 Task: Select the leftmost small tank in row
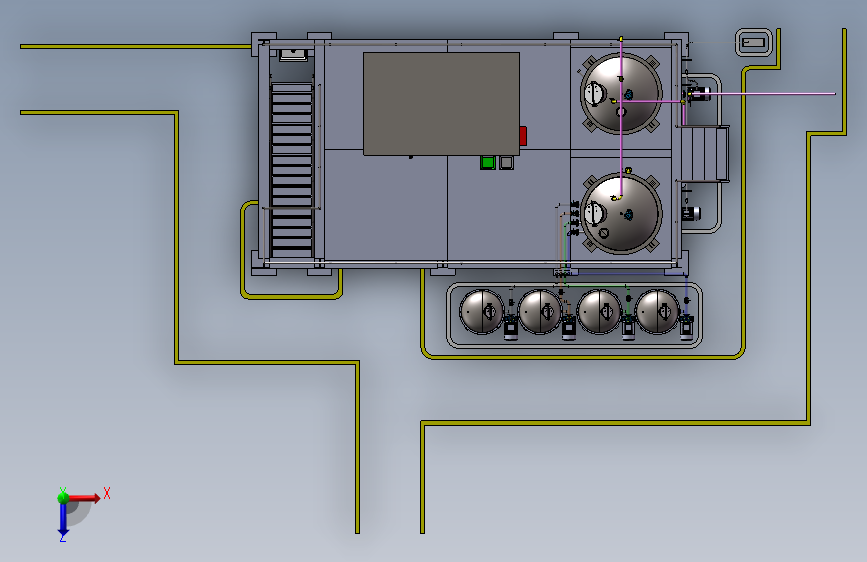pyautogui.click(x=482, y=311)
